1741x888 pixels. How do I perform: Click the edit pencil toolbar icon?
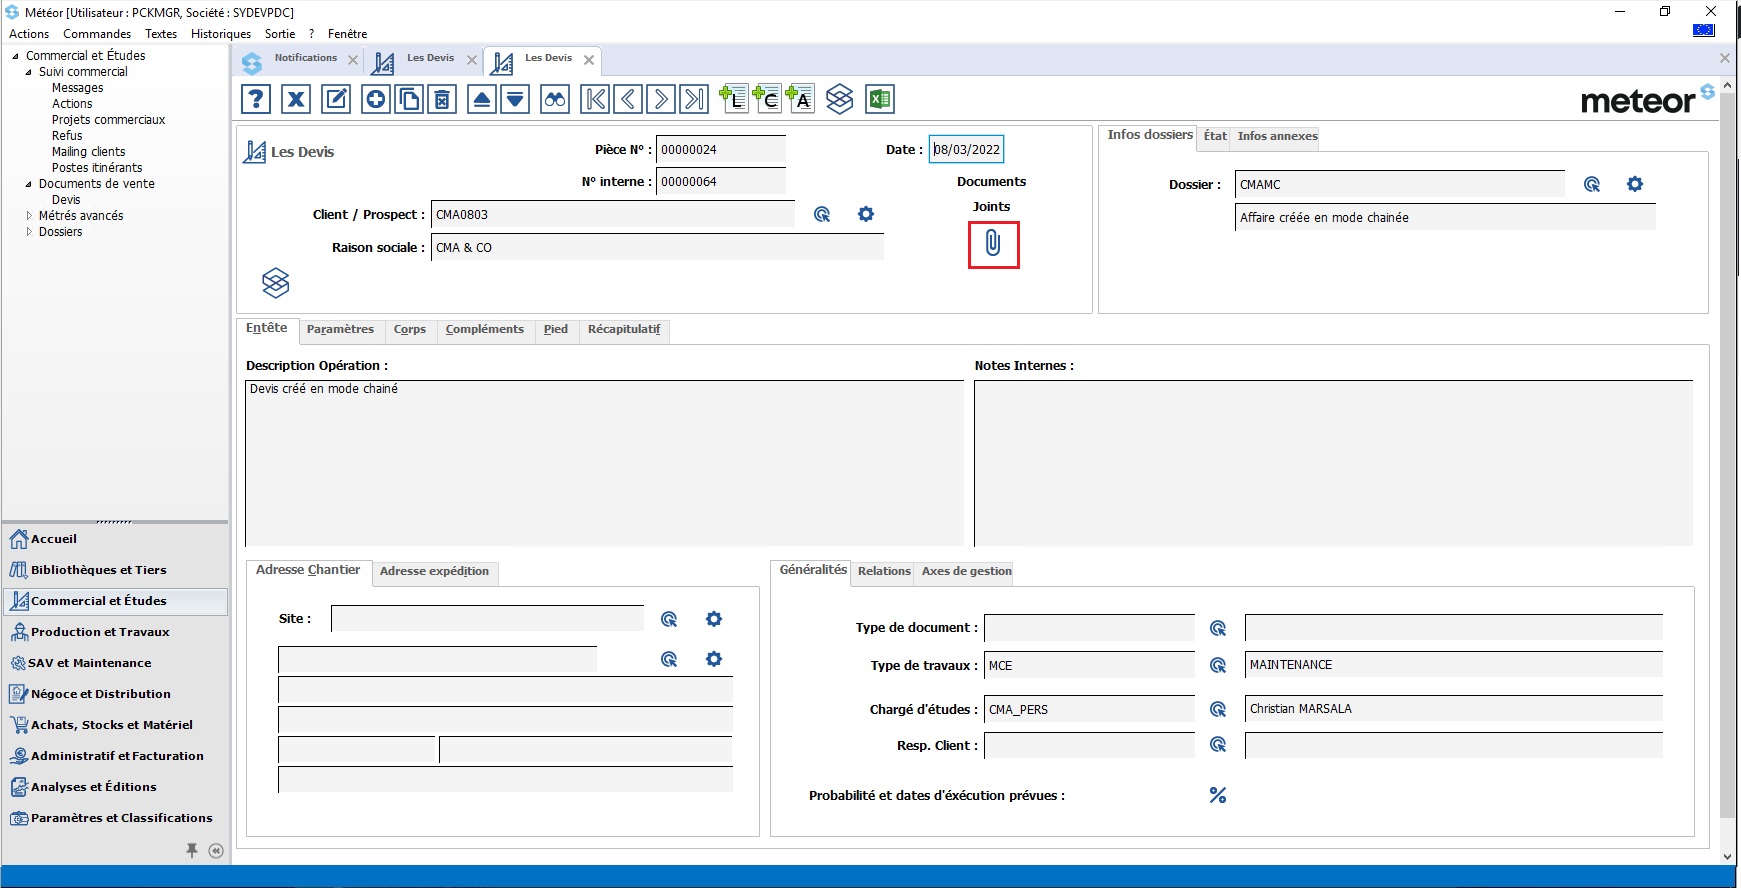click(x=336, y=99)
